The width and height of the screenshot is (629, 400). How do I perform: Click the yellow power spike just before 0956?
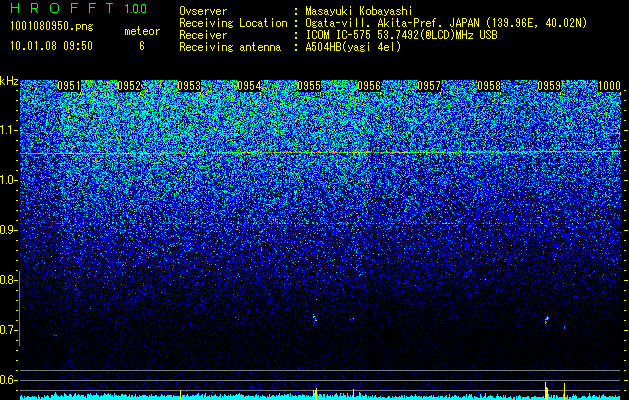tap(353, 393)
